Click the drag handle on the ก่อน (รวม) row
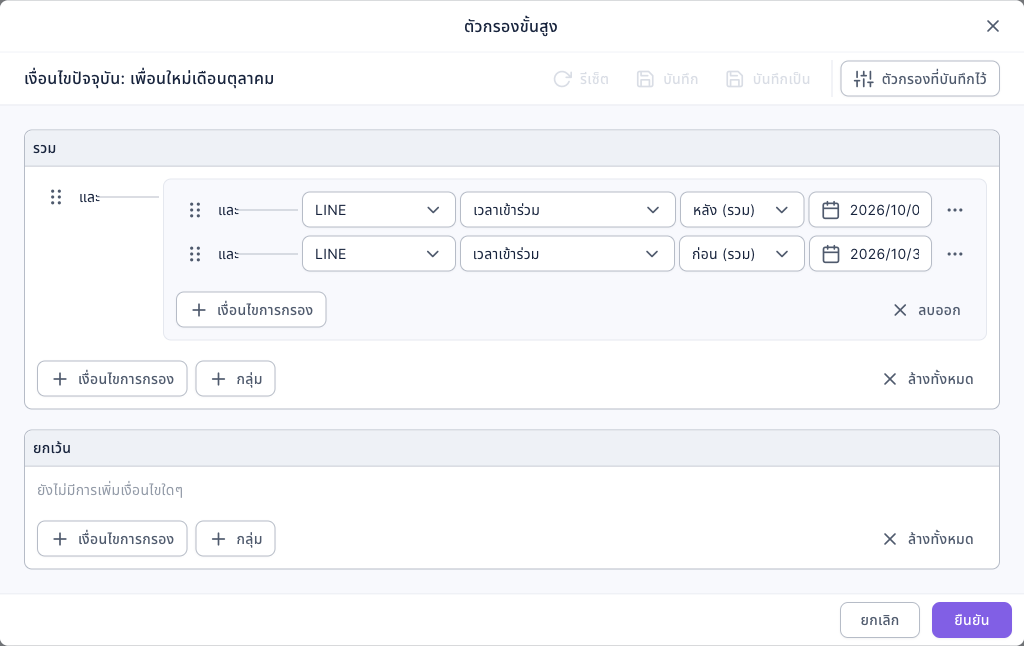Screen dimensions: 1024x646 [x=195, y=254]
